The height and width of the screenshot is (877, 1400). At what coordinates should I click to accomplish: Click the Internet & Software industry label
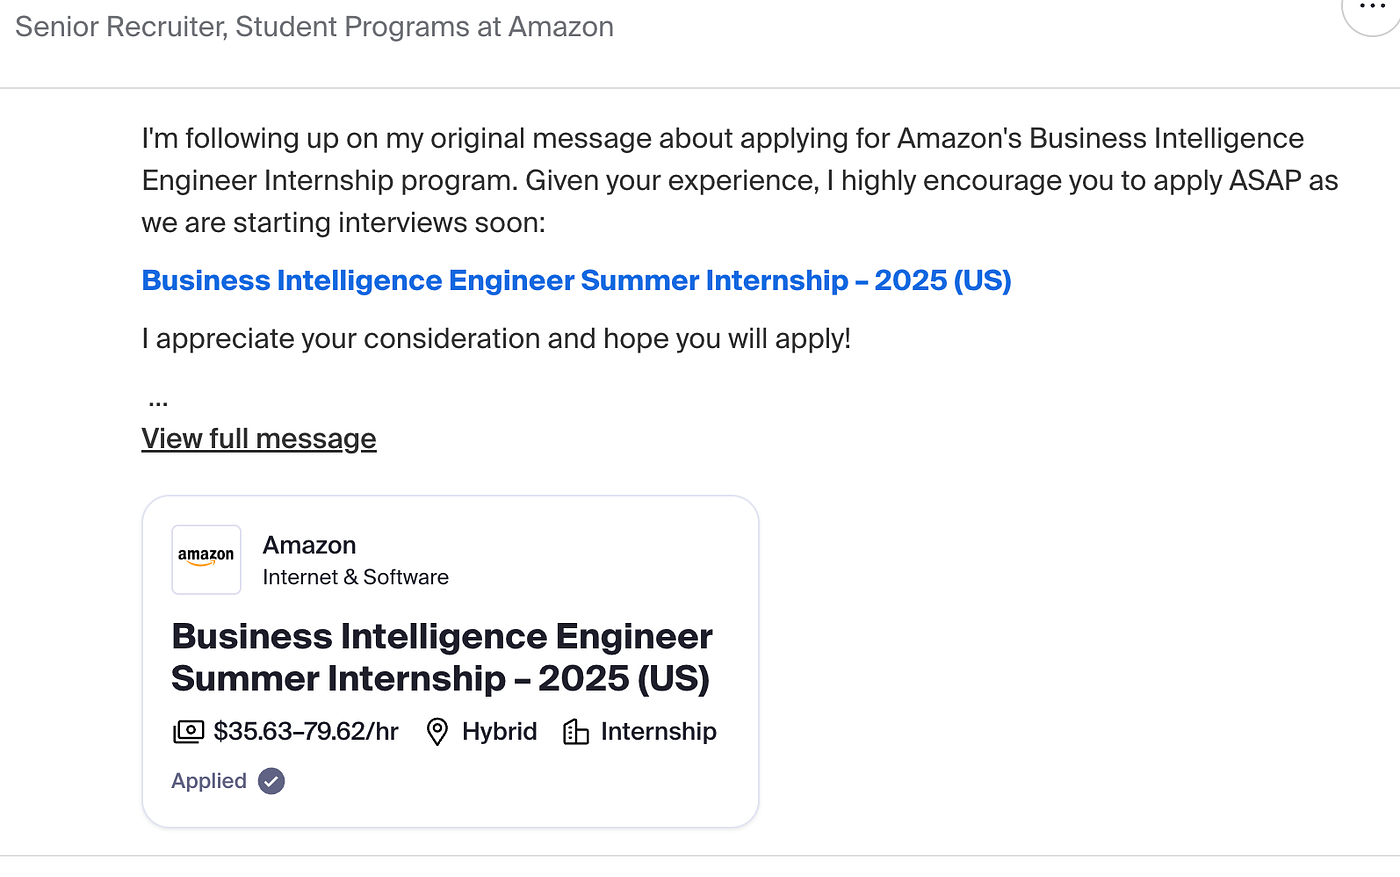click(355, 577)
